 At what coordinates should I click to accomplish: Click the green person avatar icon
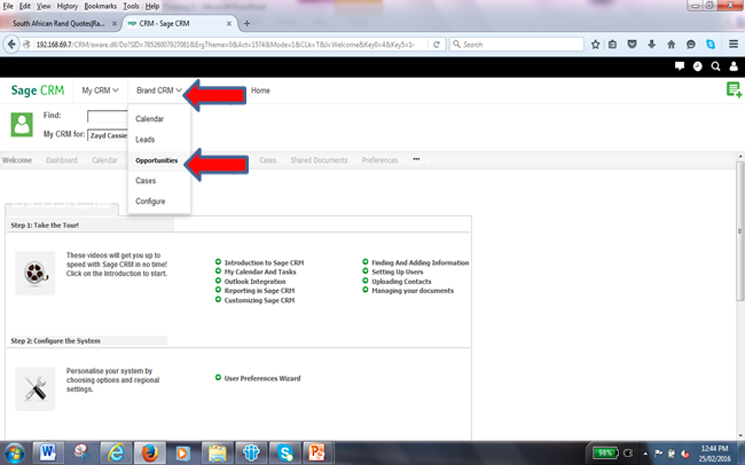pos(22,124)
